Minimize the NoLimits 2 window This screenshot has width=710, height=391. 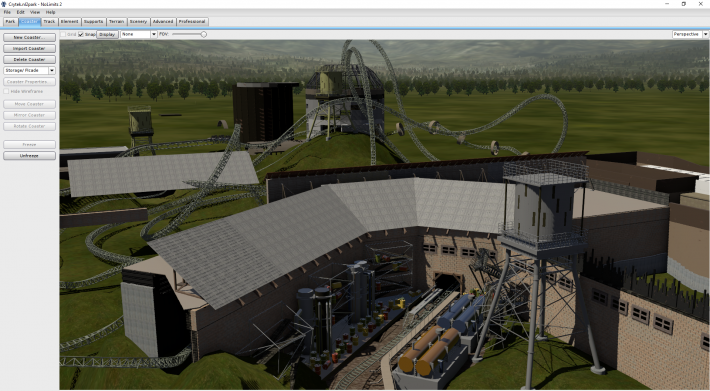(667, 4)
